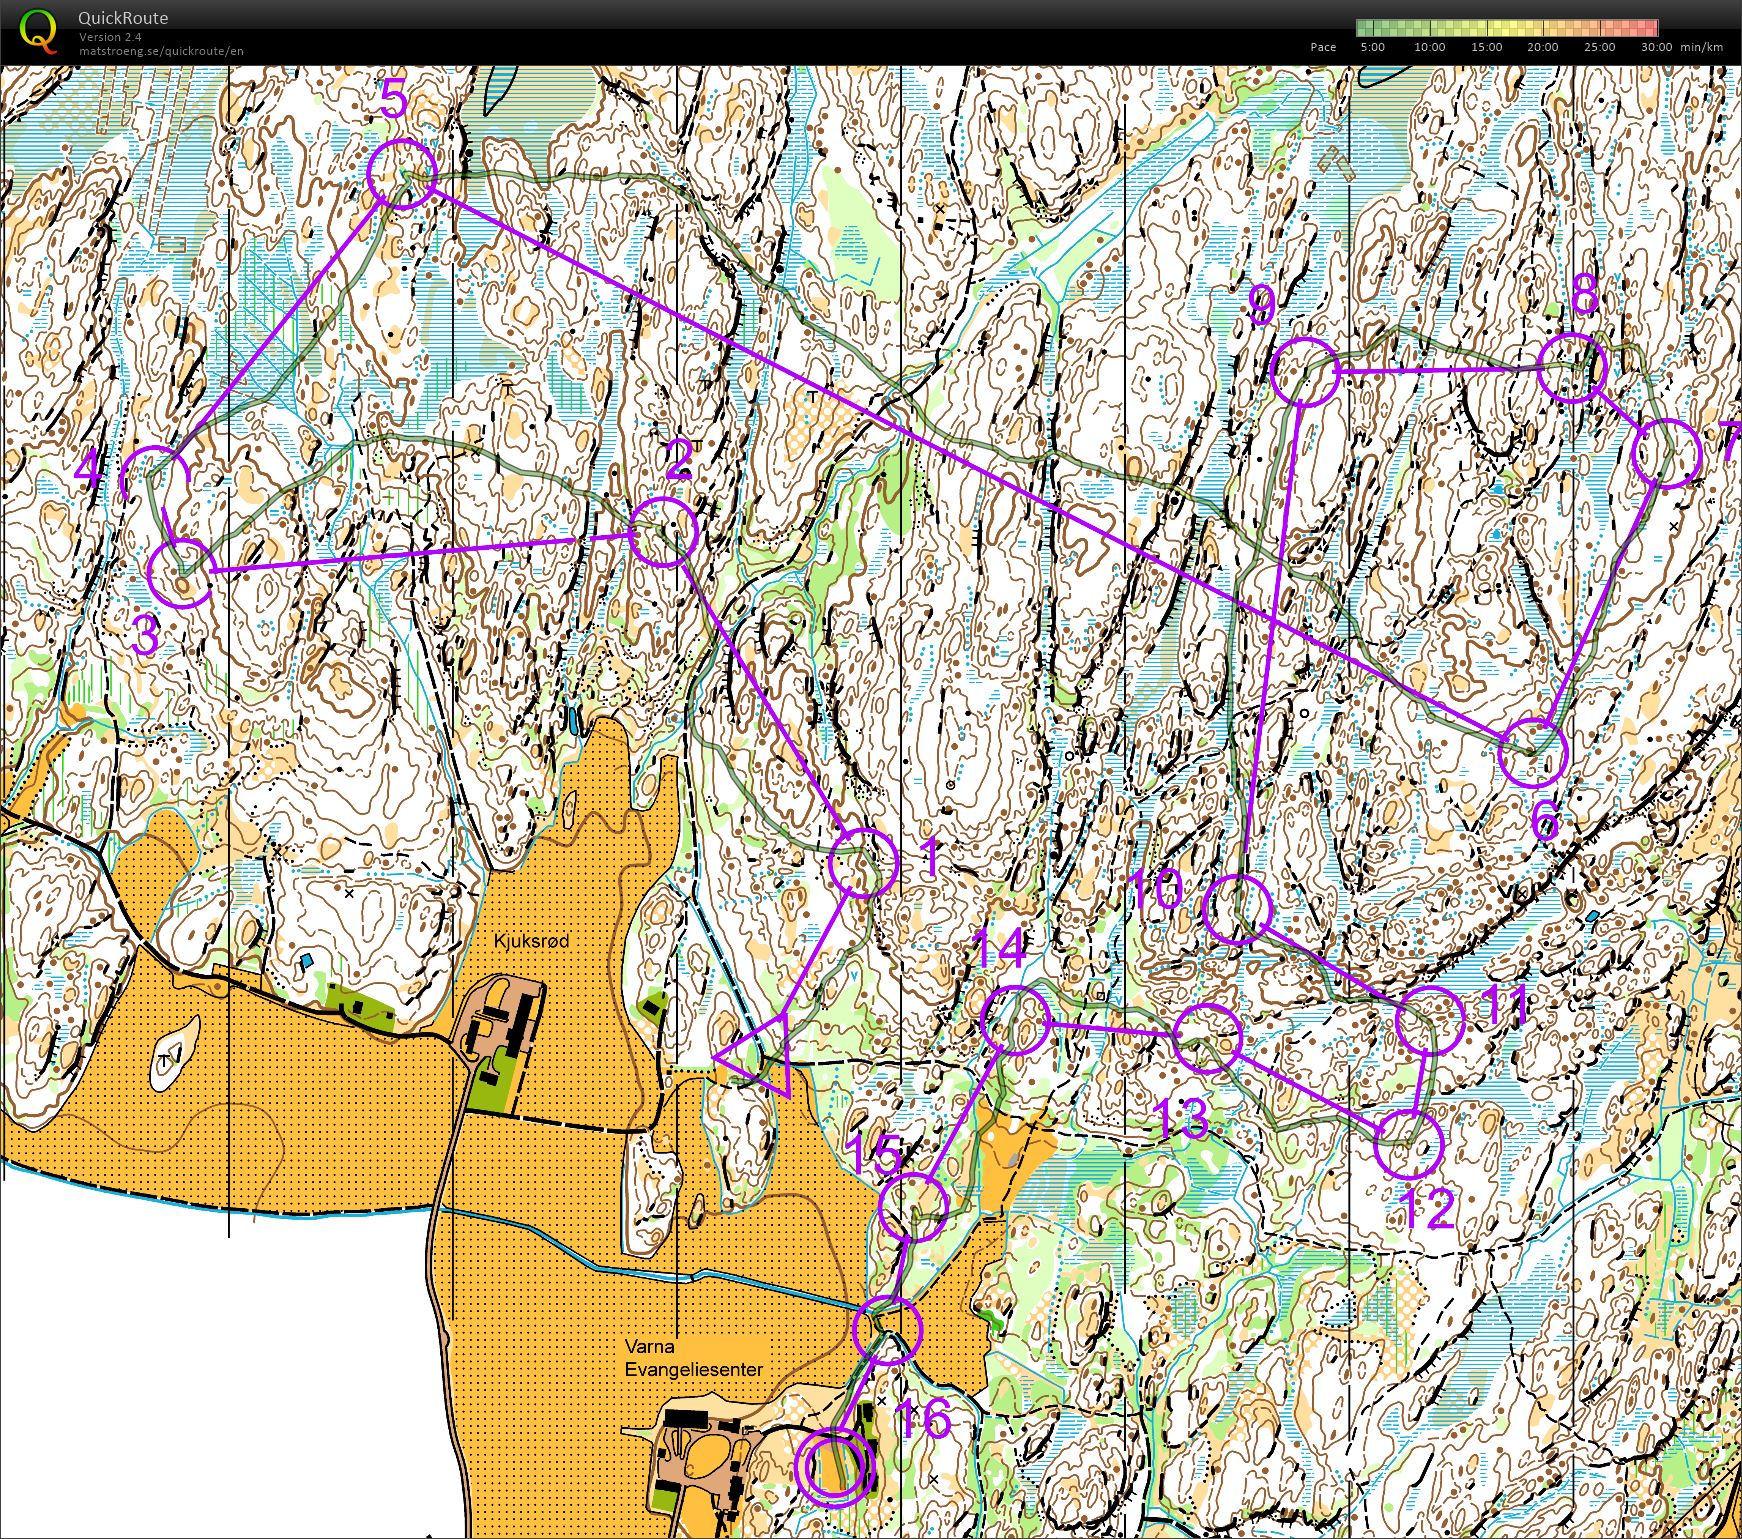Viewport: 1742px width, 1539px height.
Task: Select control circle 13 on the map
Action: (1207, 1038)
